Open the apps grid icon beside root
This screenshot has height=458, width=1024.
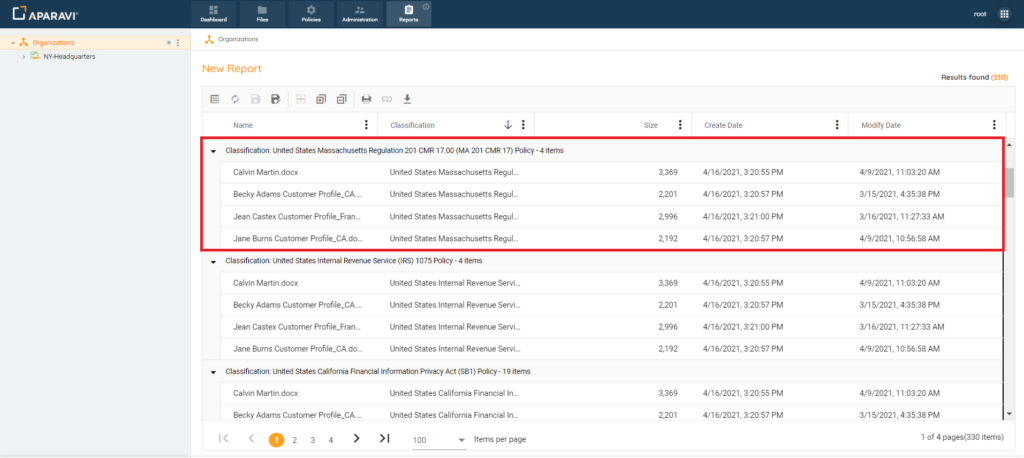pos(1004,14)
